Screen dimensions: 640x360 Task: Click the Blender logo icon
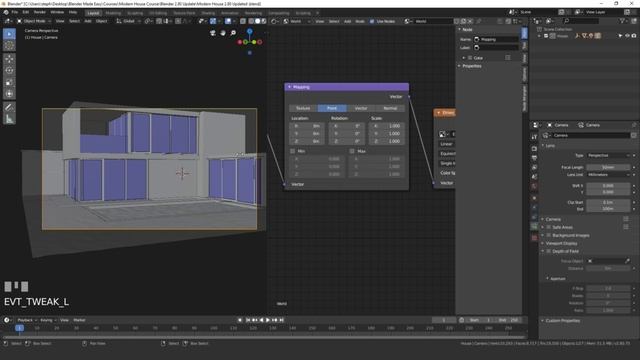tap(6, 12)
